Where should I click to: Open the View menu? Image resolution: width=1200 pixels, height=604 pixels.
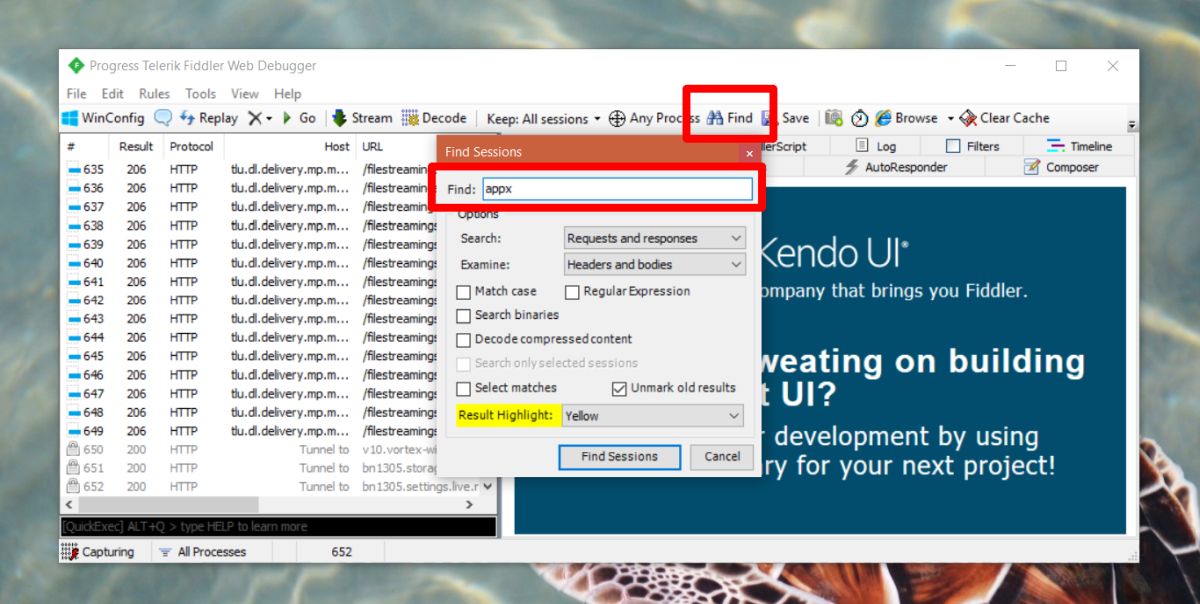[245, 94]
